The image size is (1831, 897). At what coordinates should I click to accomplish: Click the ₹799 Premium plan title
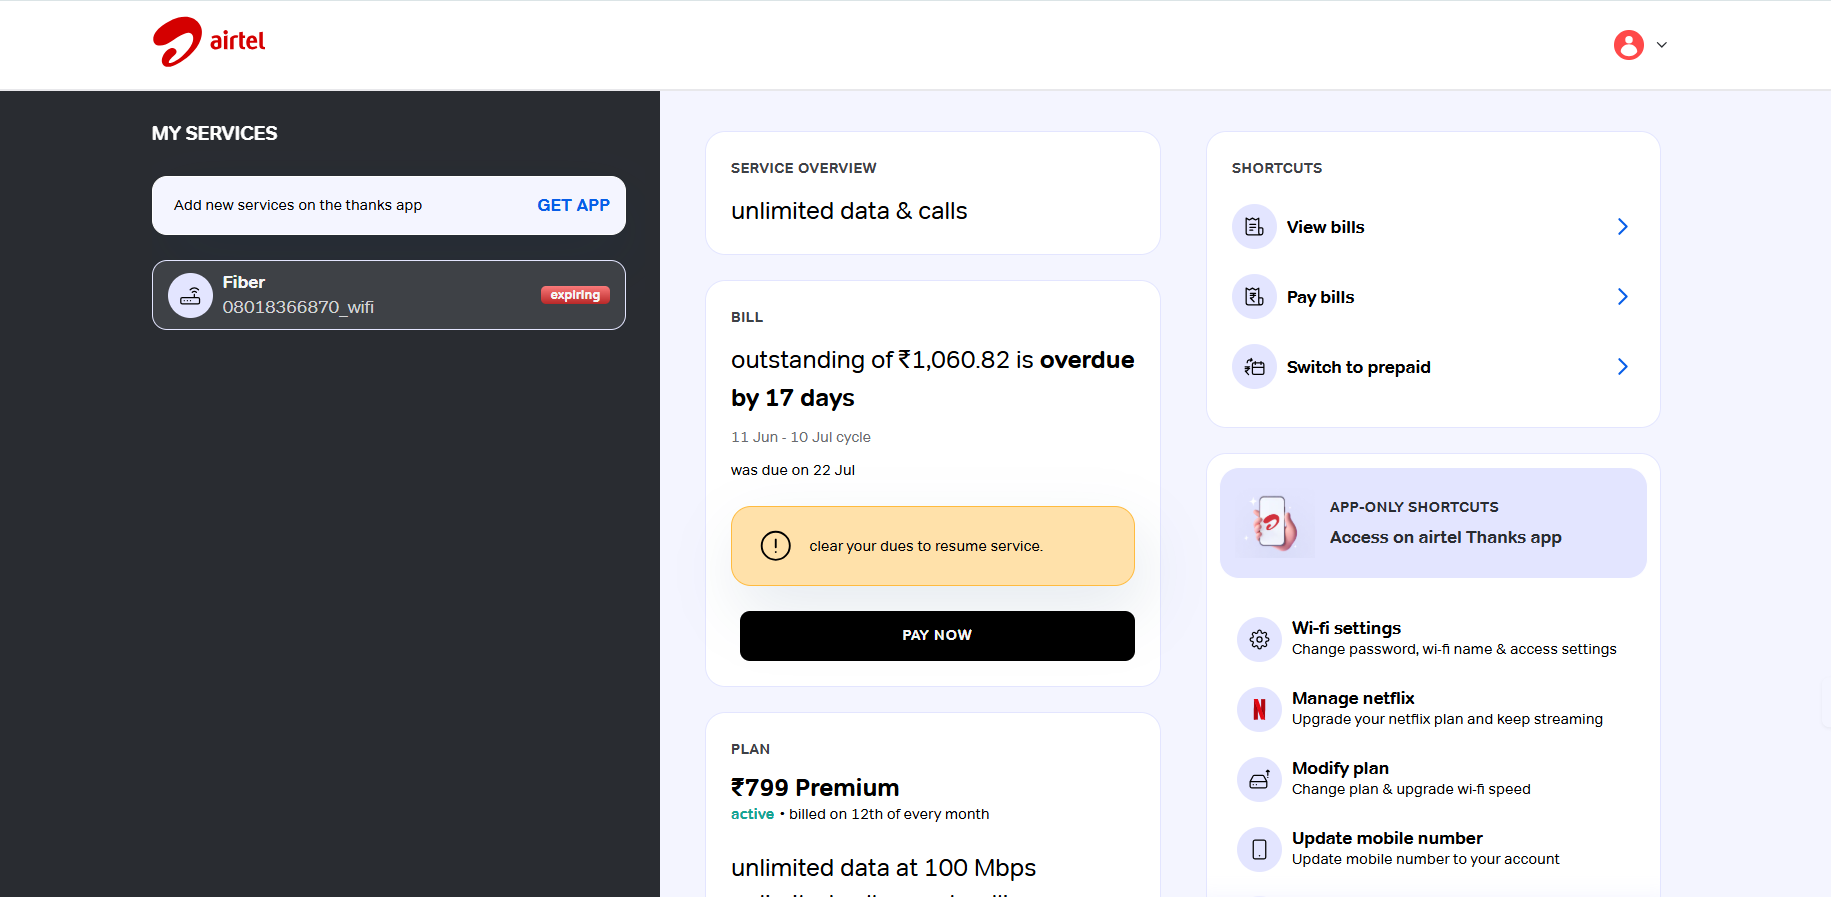pyautogui.click(x=815, y=788)
